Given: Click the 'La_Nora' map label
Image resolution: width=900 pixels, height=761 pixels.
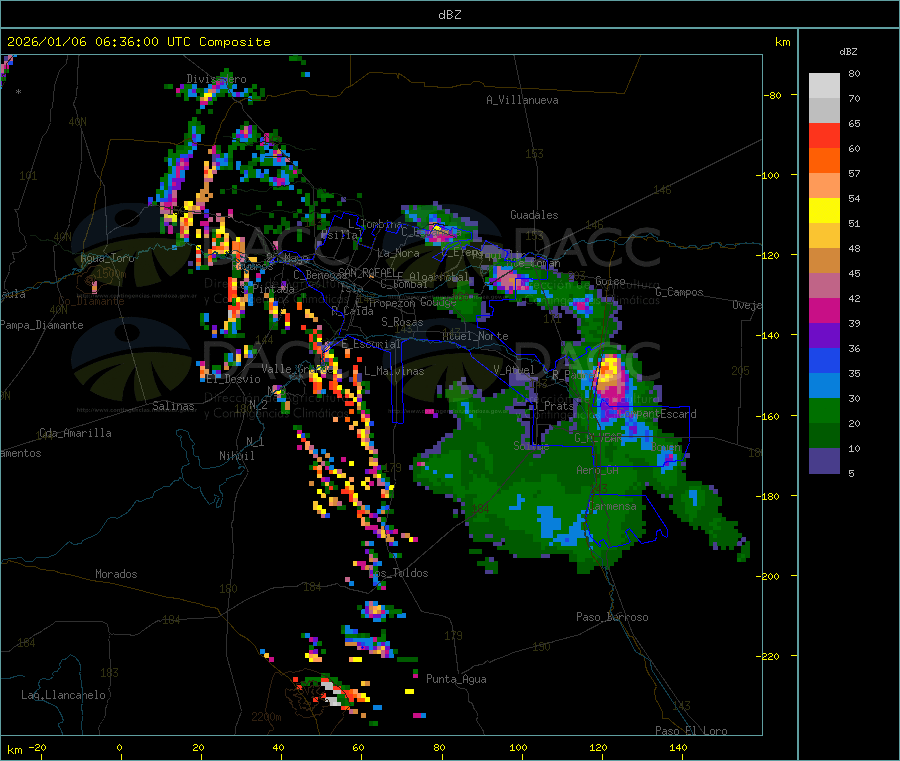Looking at the screenshot, I should click(398, 253).
